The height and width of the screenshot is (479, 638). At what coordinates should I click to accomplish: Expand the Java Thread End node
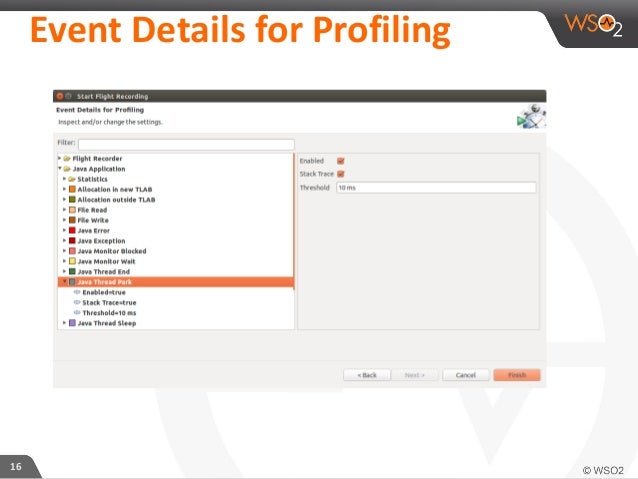tap(64, 271)
